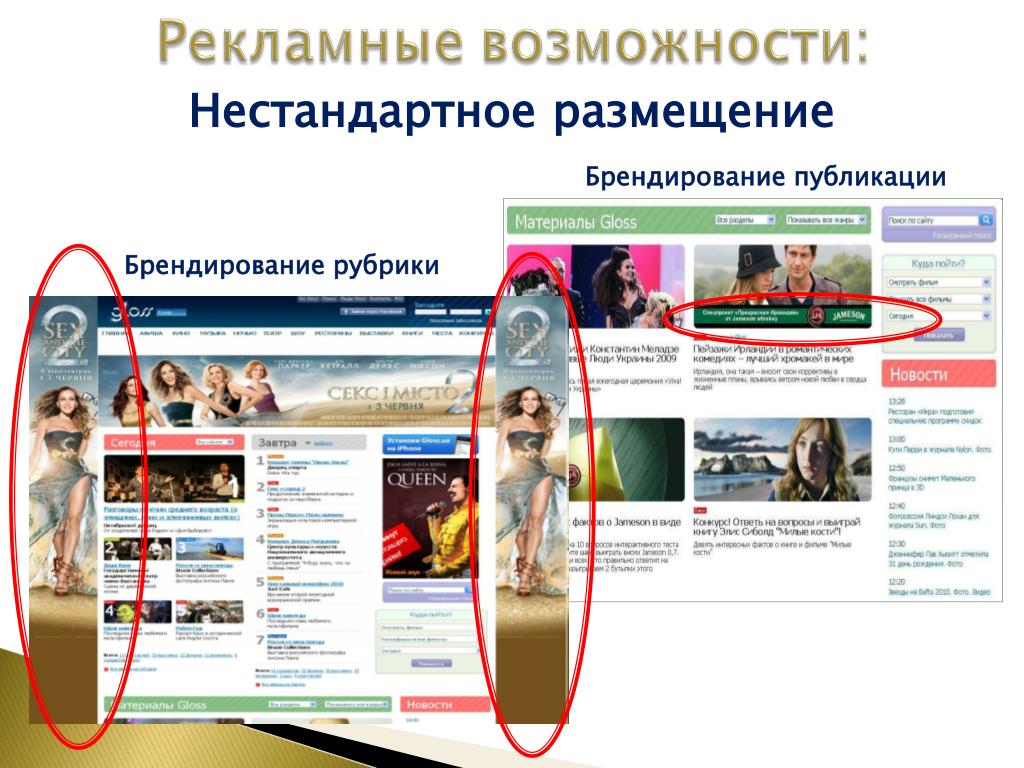Click the green Jameson 'Прекрасная Ирландия' special project banner
The width and height of the screenshot is (1024, 768).
pos(782,317)
